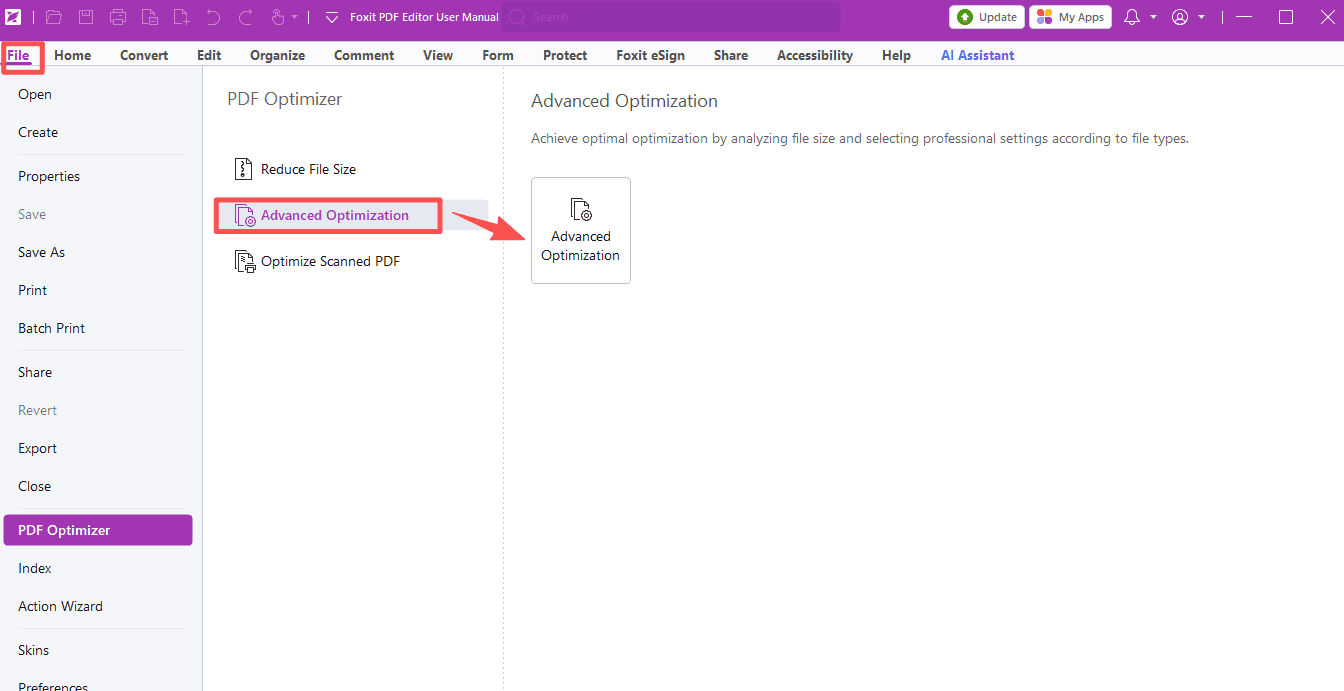Click the user account profile icon
1344x691 pixels.
pos(1180,17)
